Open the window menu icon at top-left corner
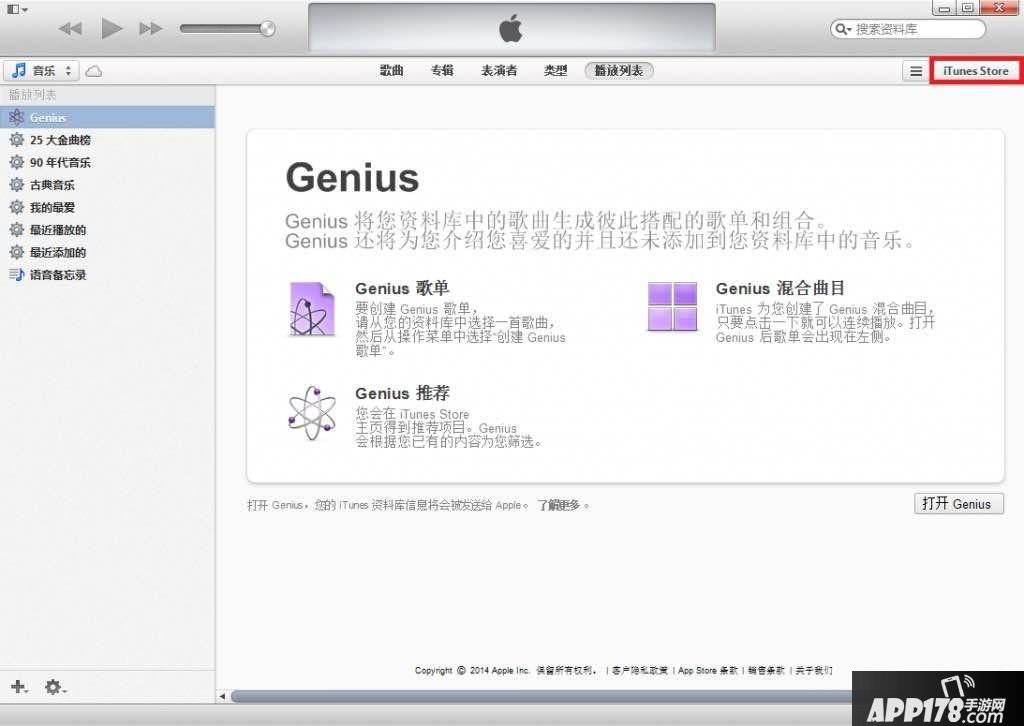Screen dimensions: 1024x726 (17, 8)
